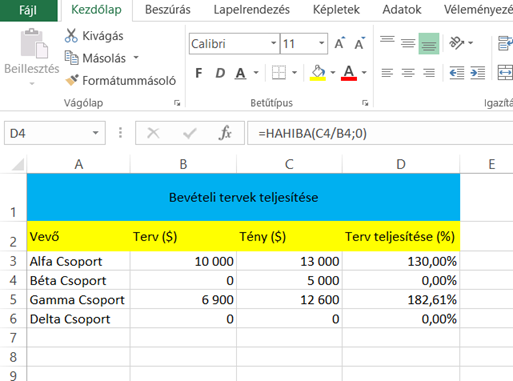Image resolution: width=513 pixels, height=381 pixels.
Task: Switch to the Kezdőlap tab
Action: click(96, 10)
